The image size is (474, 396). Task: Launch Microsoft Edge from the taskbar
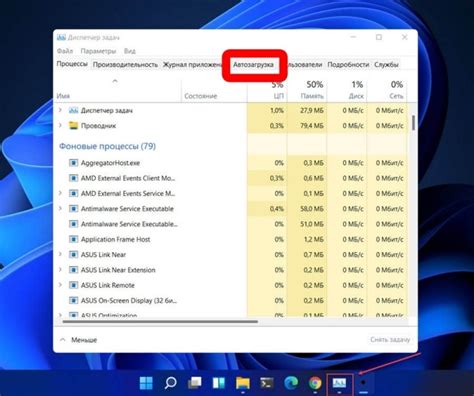pyautogui.click(x=291, y=383)
